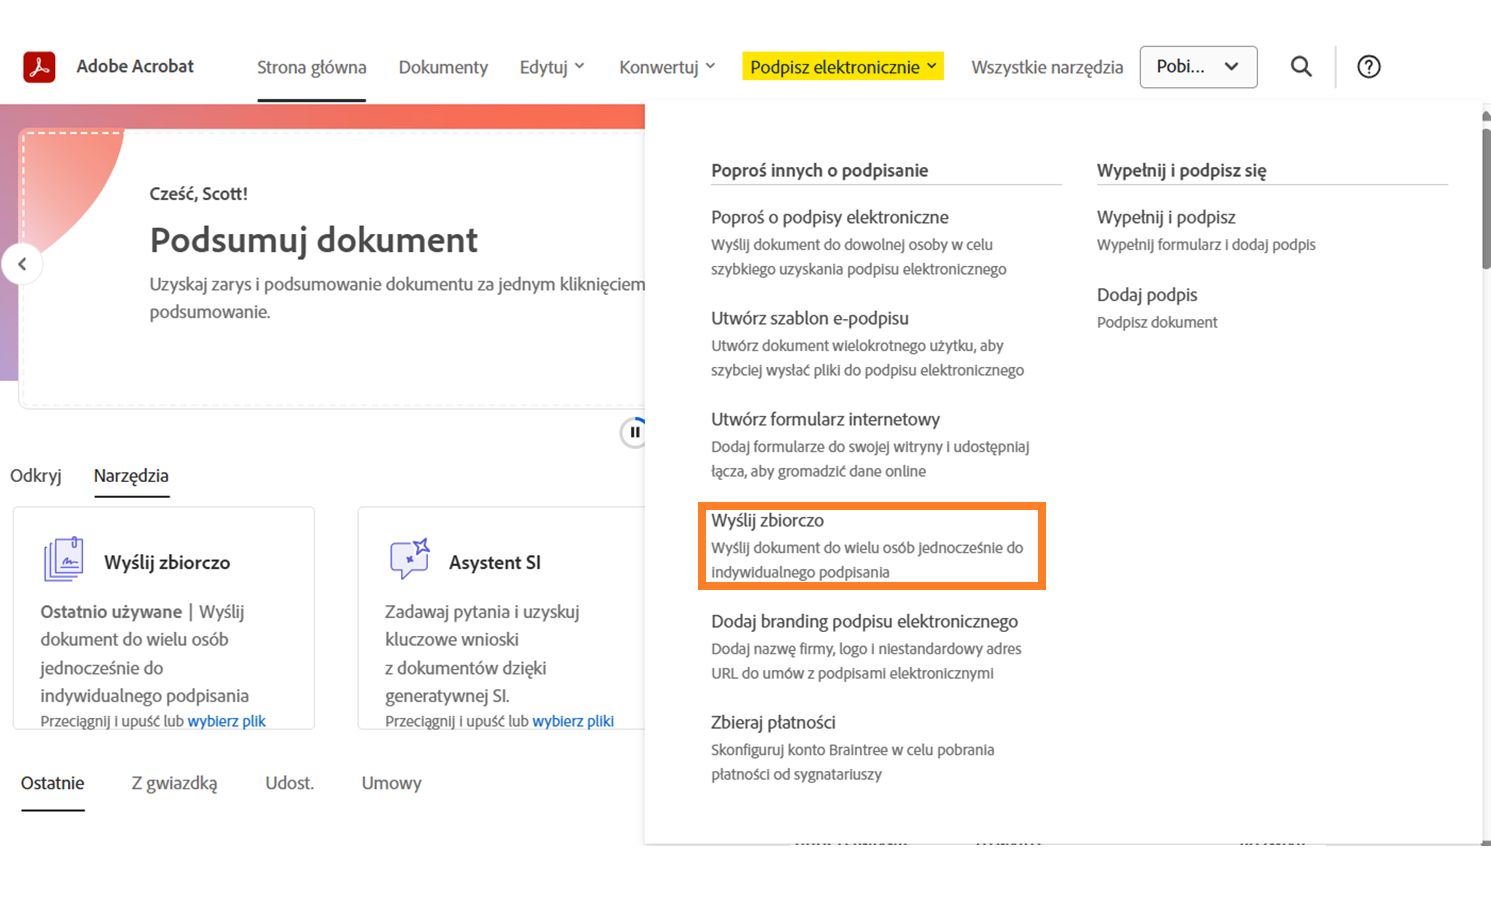The height and width of the screenshot is (907, 1491).
Task: Click the Wyślij zbiorczo card title
Action: point(167,563)
